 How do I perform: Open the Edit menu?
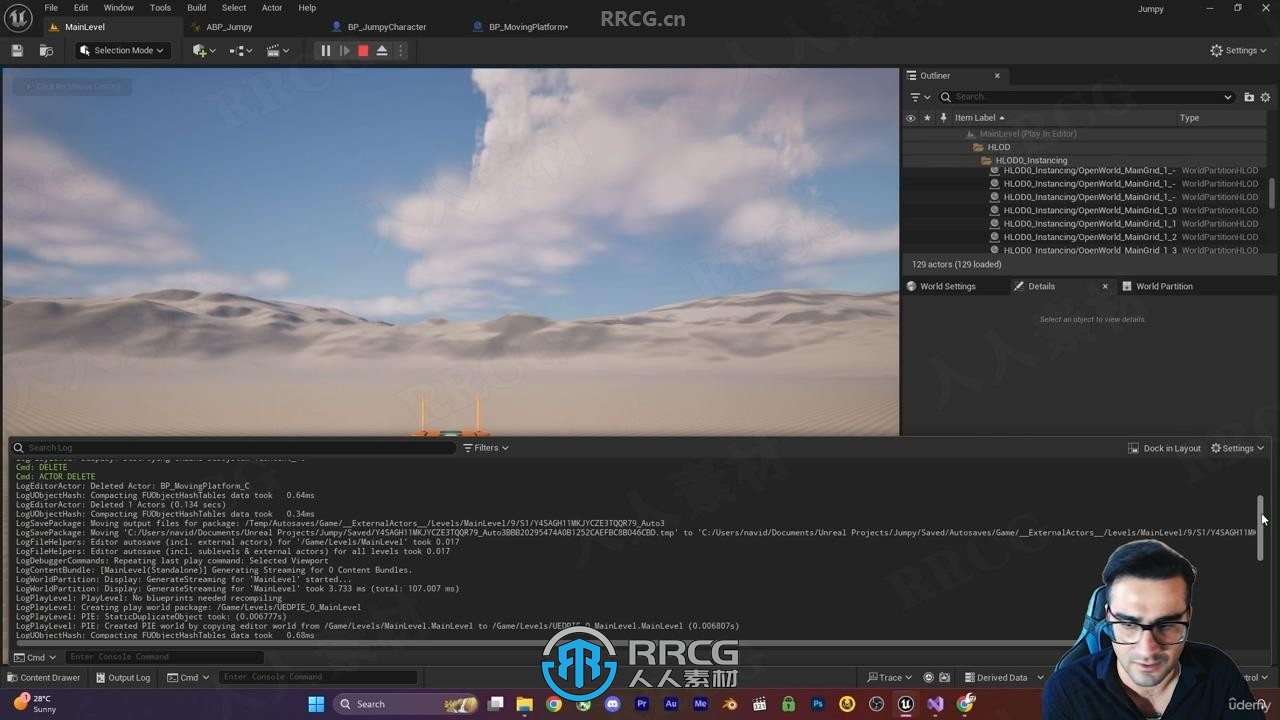coord(81,8)
